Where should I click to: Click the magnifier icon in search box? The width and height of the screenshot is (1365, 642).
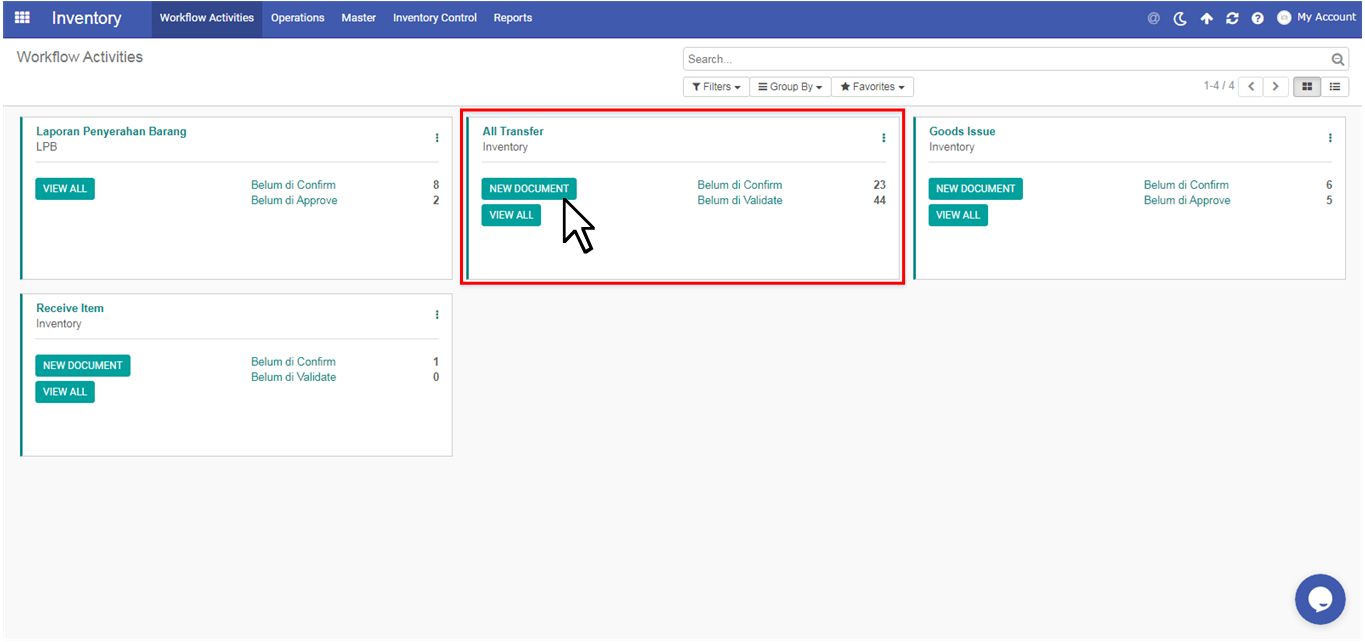pyautogui.click(x=1338, y=60)
